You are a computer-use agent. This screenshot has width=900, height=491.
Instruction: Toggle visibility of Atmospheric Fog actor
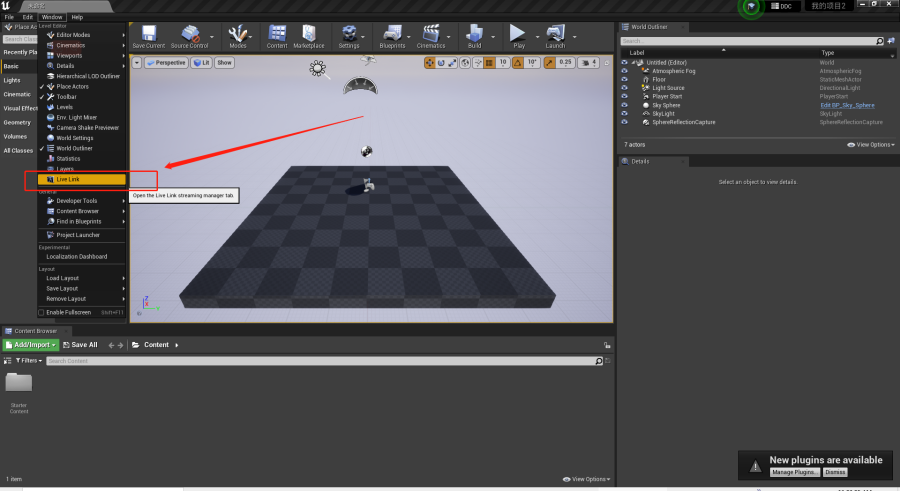coord(624,71)
